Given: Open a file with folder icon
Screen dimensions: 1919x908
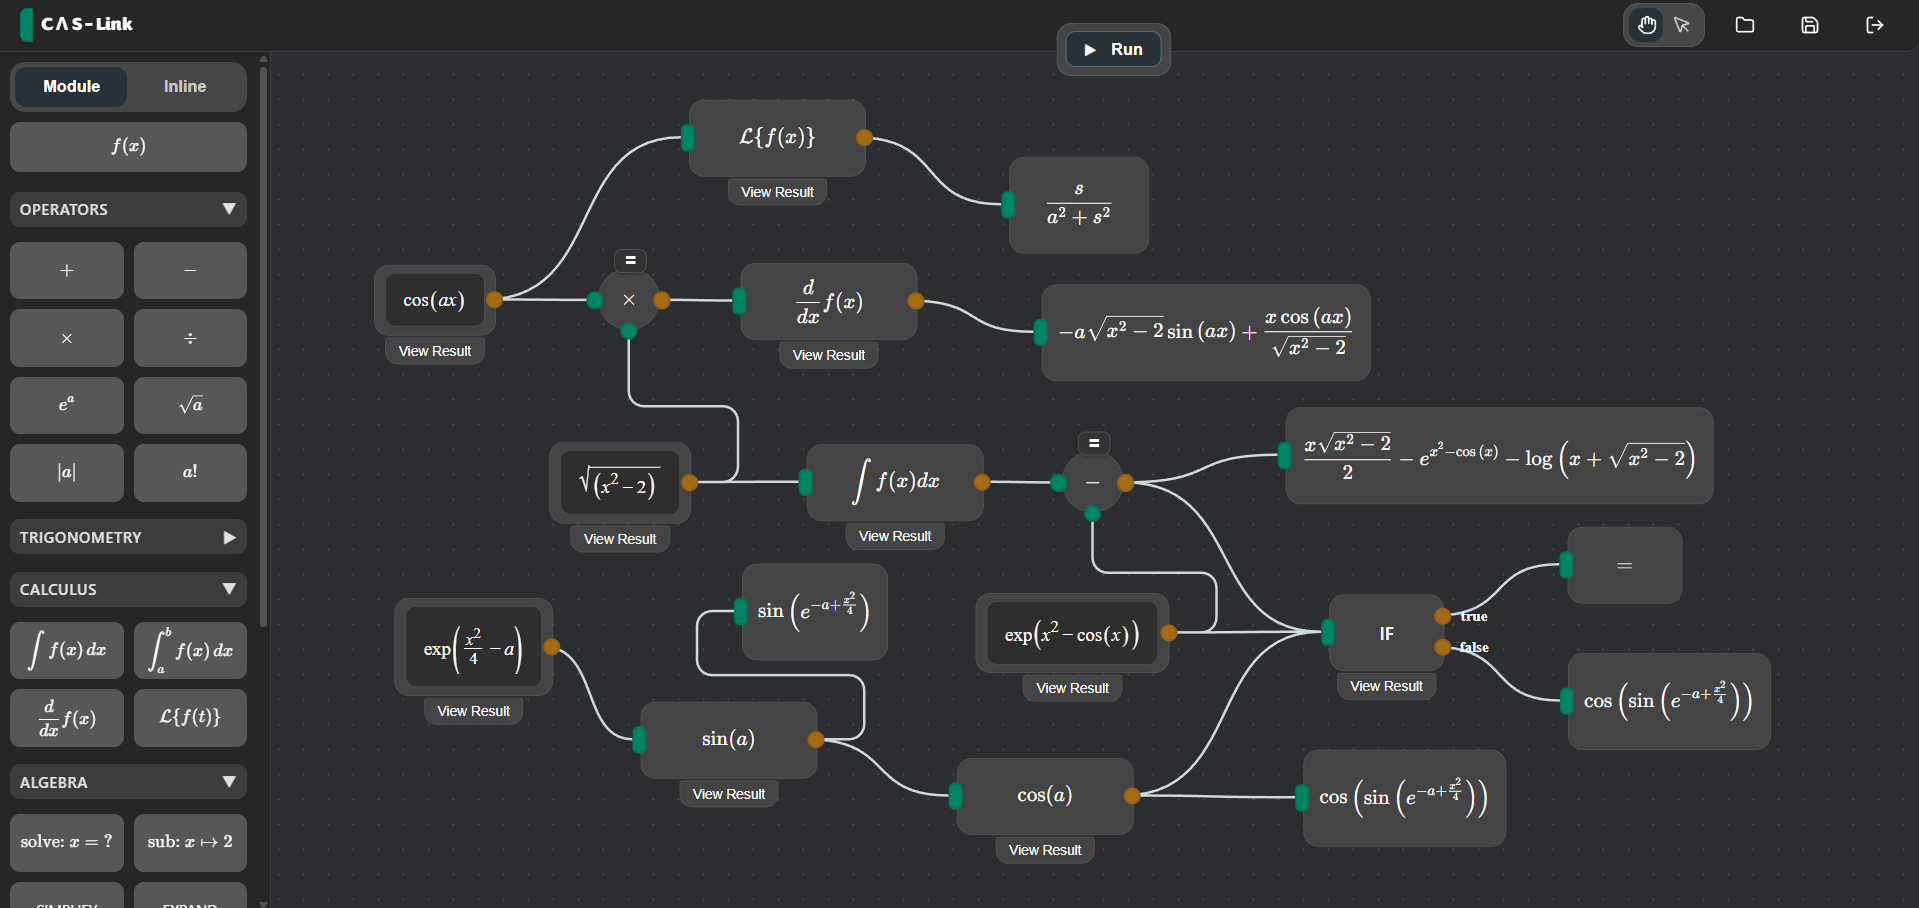Looking at the screenshot, I should click(1745, 25).
